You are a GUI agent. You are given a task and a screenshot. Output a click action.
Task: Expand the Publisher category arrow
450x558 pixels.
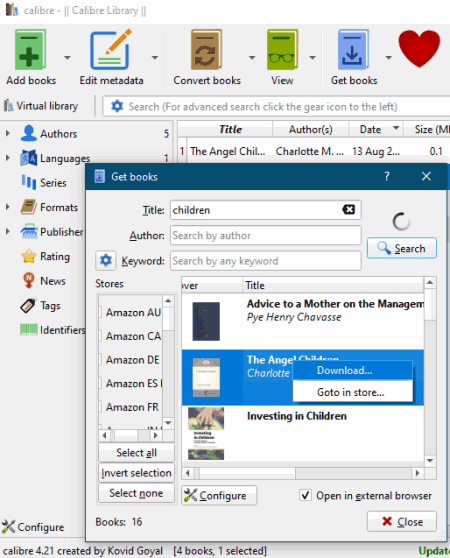click(x=7, y=231)
